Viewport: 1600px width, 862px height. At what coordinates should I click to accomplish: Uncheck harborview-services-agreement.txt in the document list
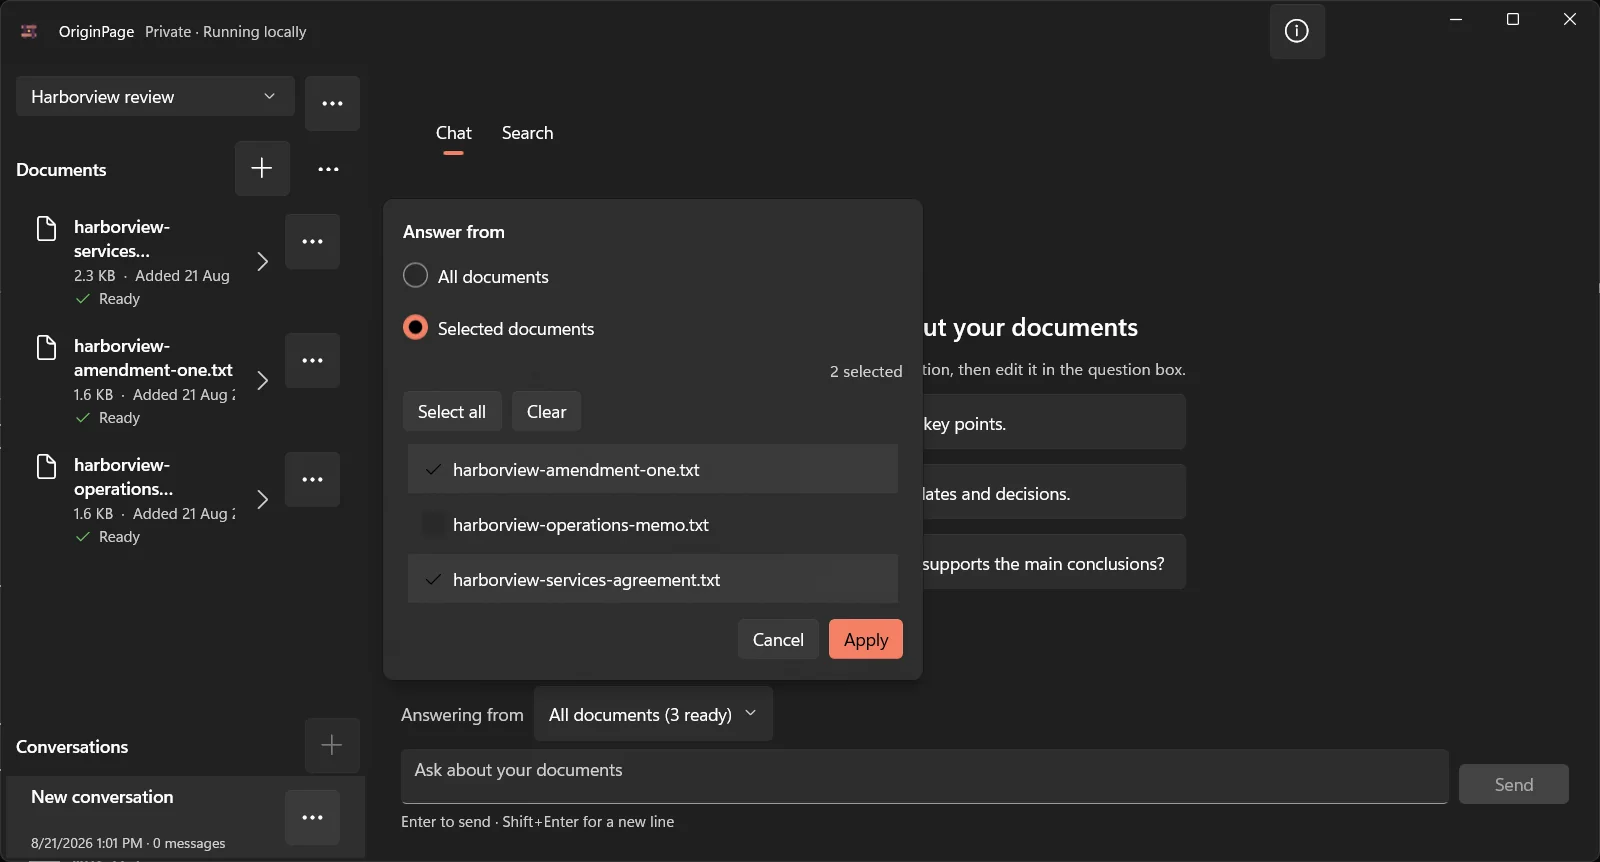652,579
